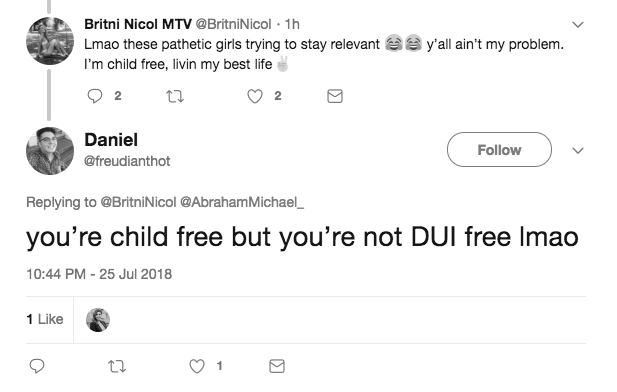Image resolution: width=617 pixels, height=392 pixels.
Task: Follow Daniel's account
Action: [499, 150]
